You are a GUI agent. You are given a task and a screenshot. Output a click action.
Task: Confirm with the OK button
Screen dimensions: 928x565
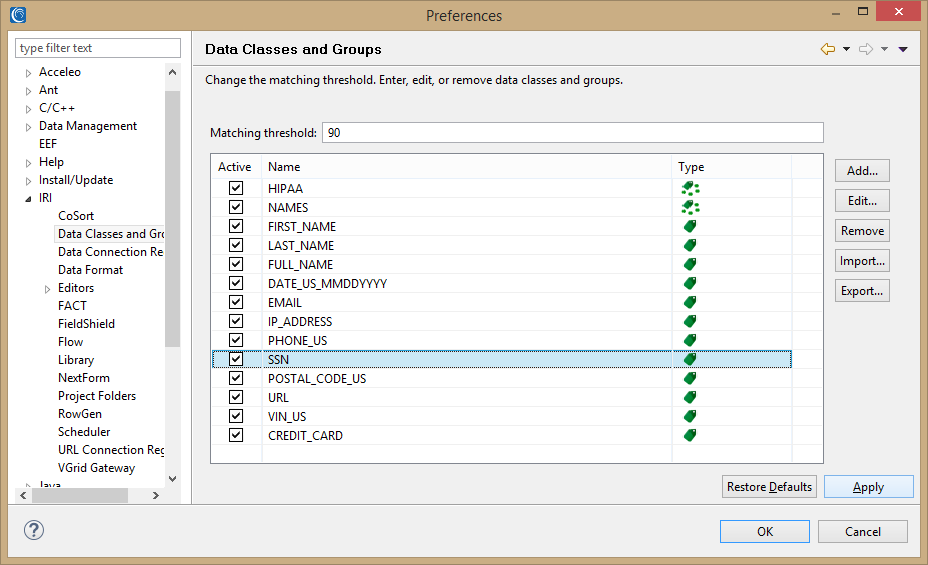[765, 531]
